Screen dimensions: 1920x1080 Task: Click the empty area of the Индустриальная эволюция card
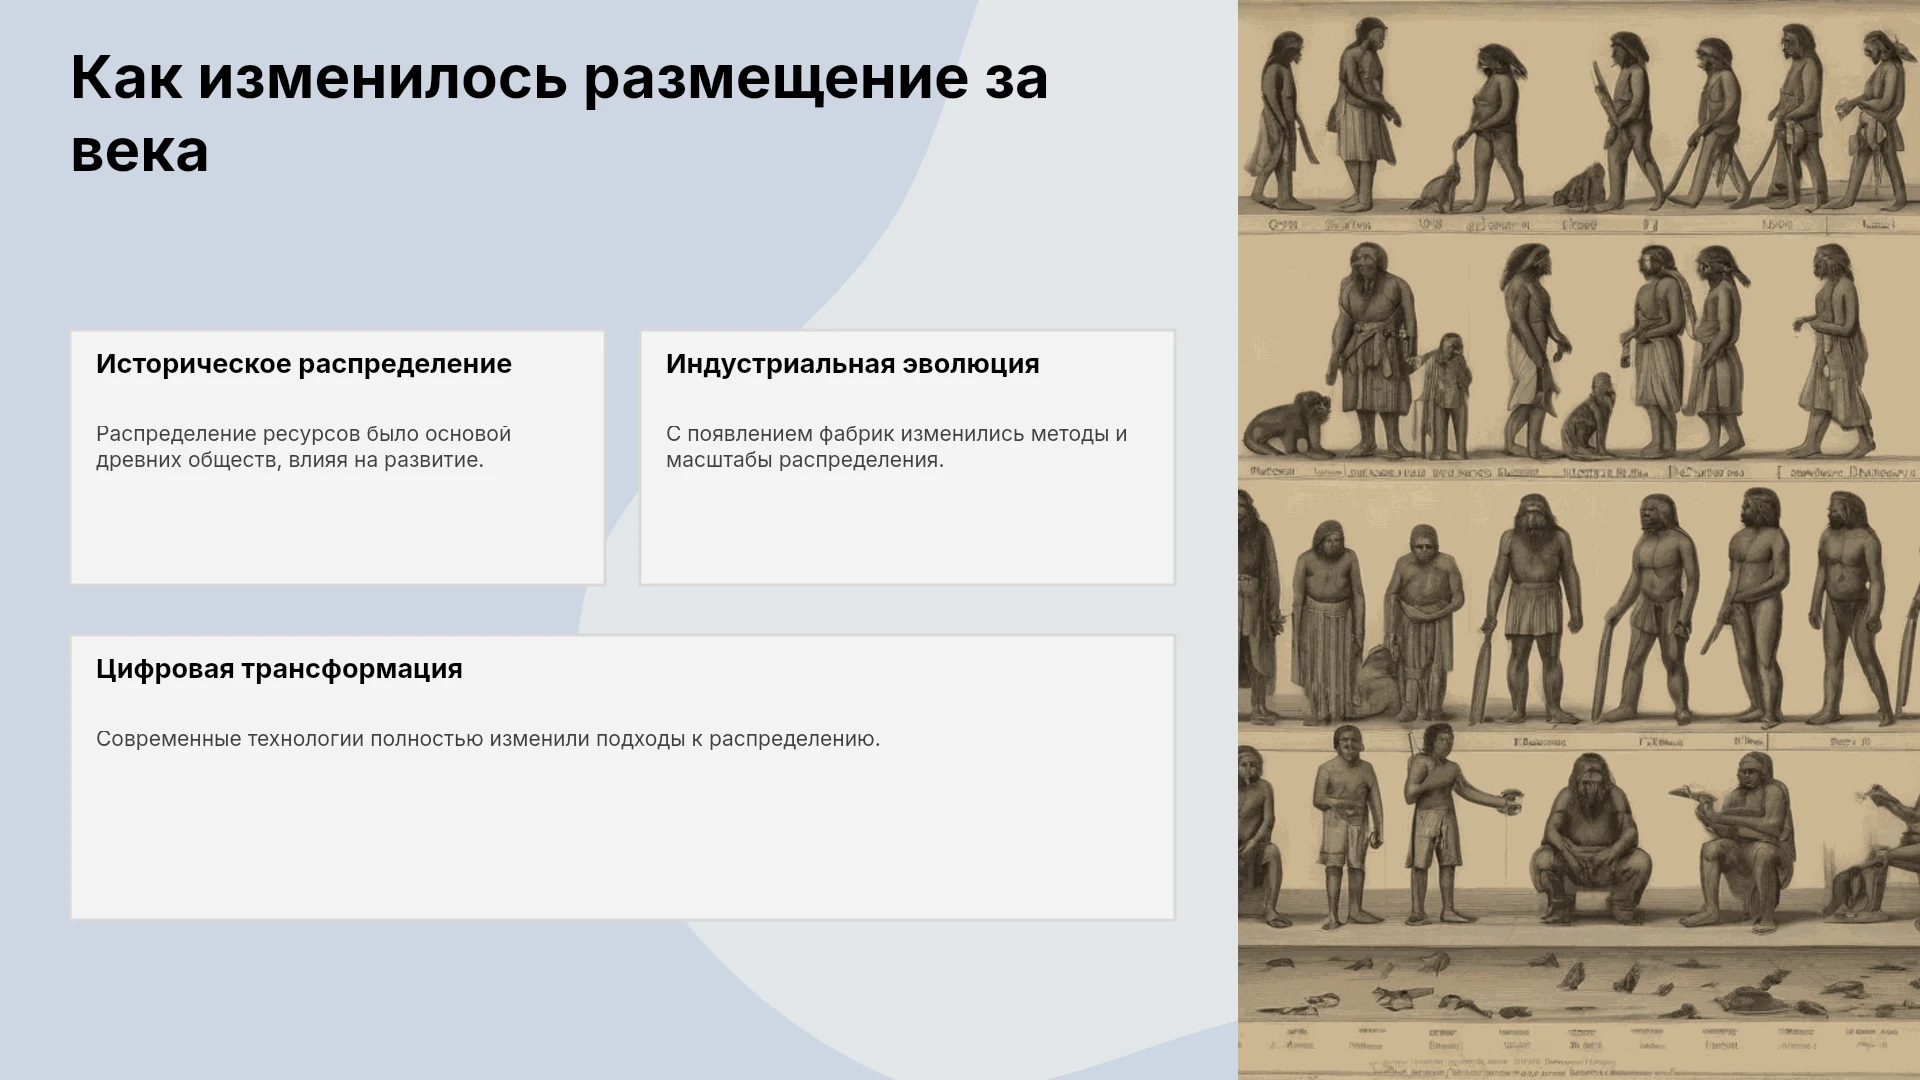coord(907,530)
